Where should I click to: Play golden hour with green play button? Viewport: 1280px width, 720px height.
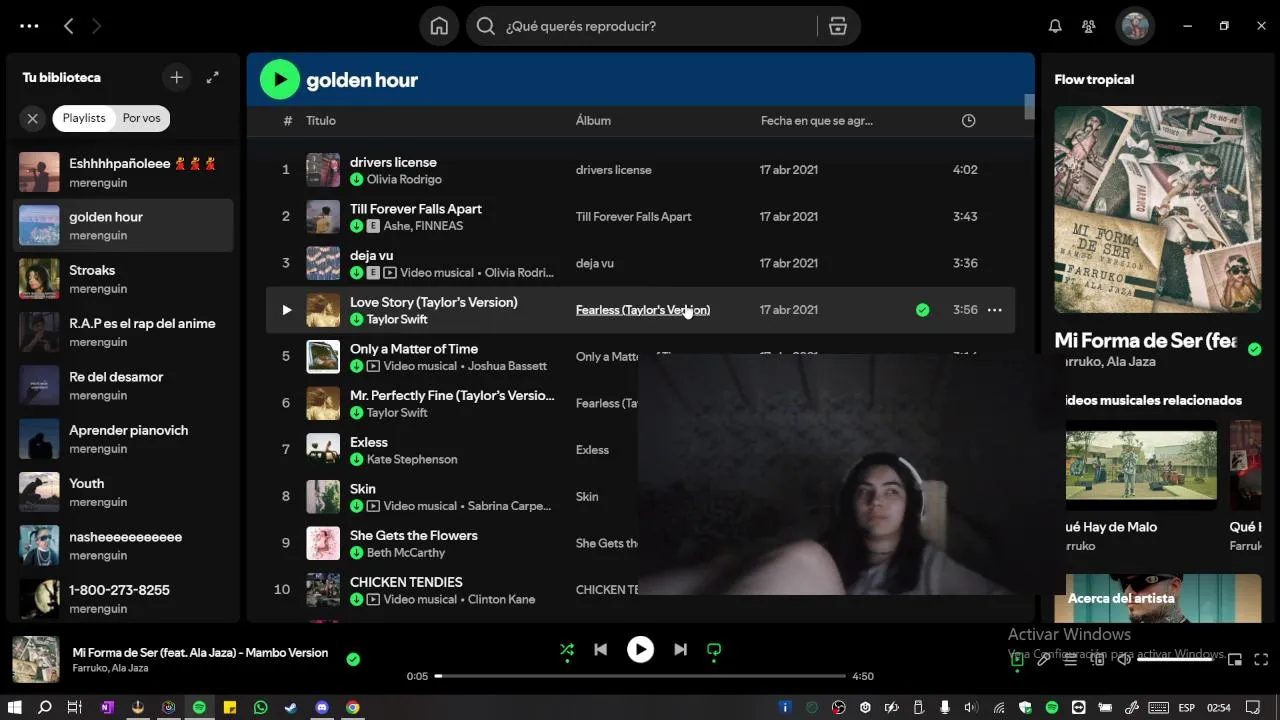coord(280,80)
